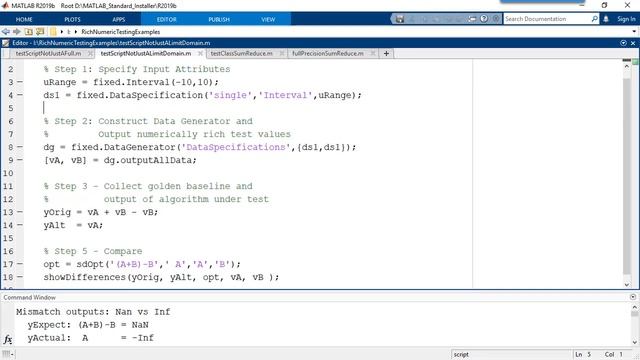Viewport: 640px width, 360px height.
Task: Open the Command Window actions dropdown
Action: (633, 297)
